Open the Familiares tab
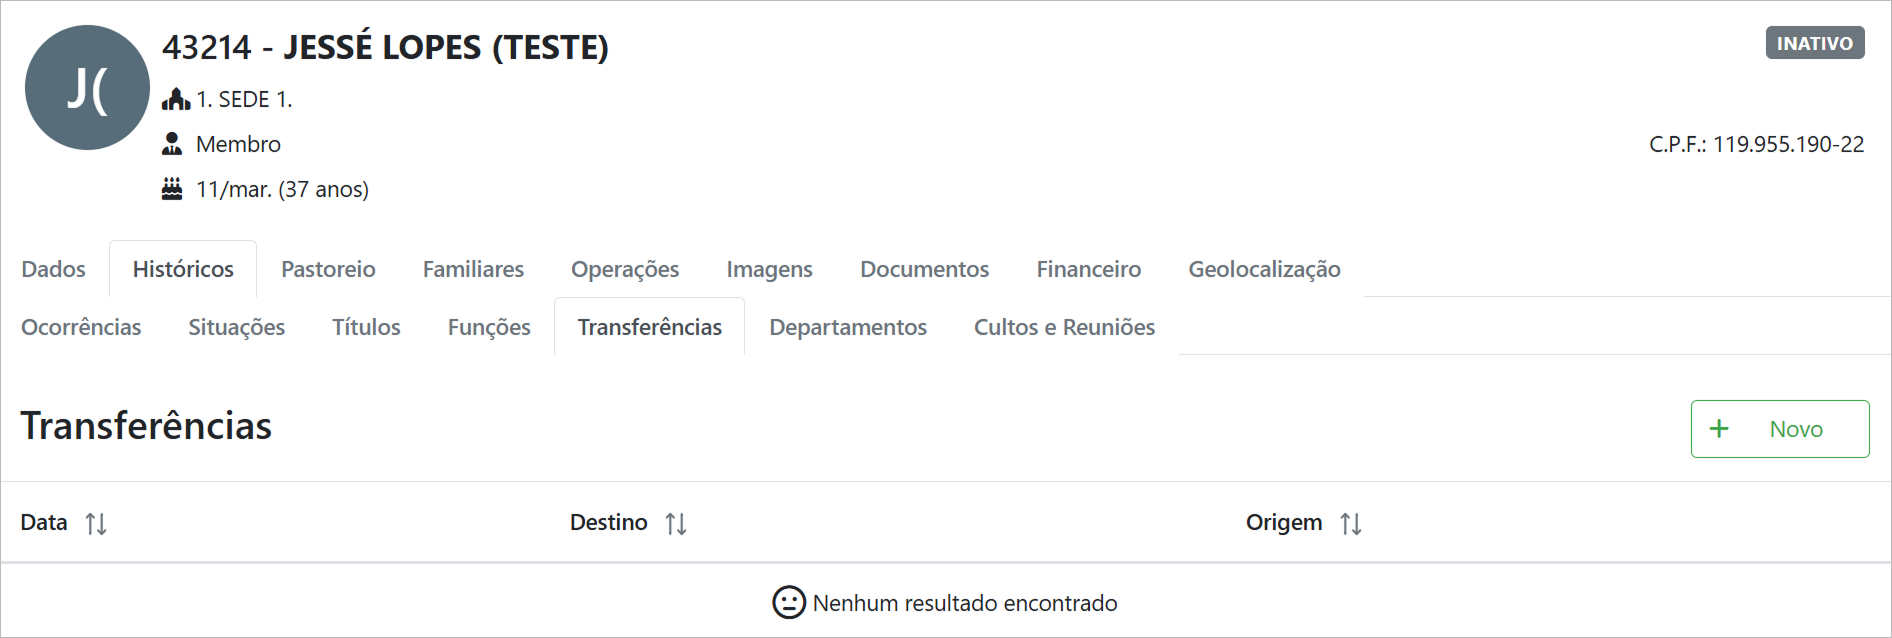 [x=473, y=269]
